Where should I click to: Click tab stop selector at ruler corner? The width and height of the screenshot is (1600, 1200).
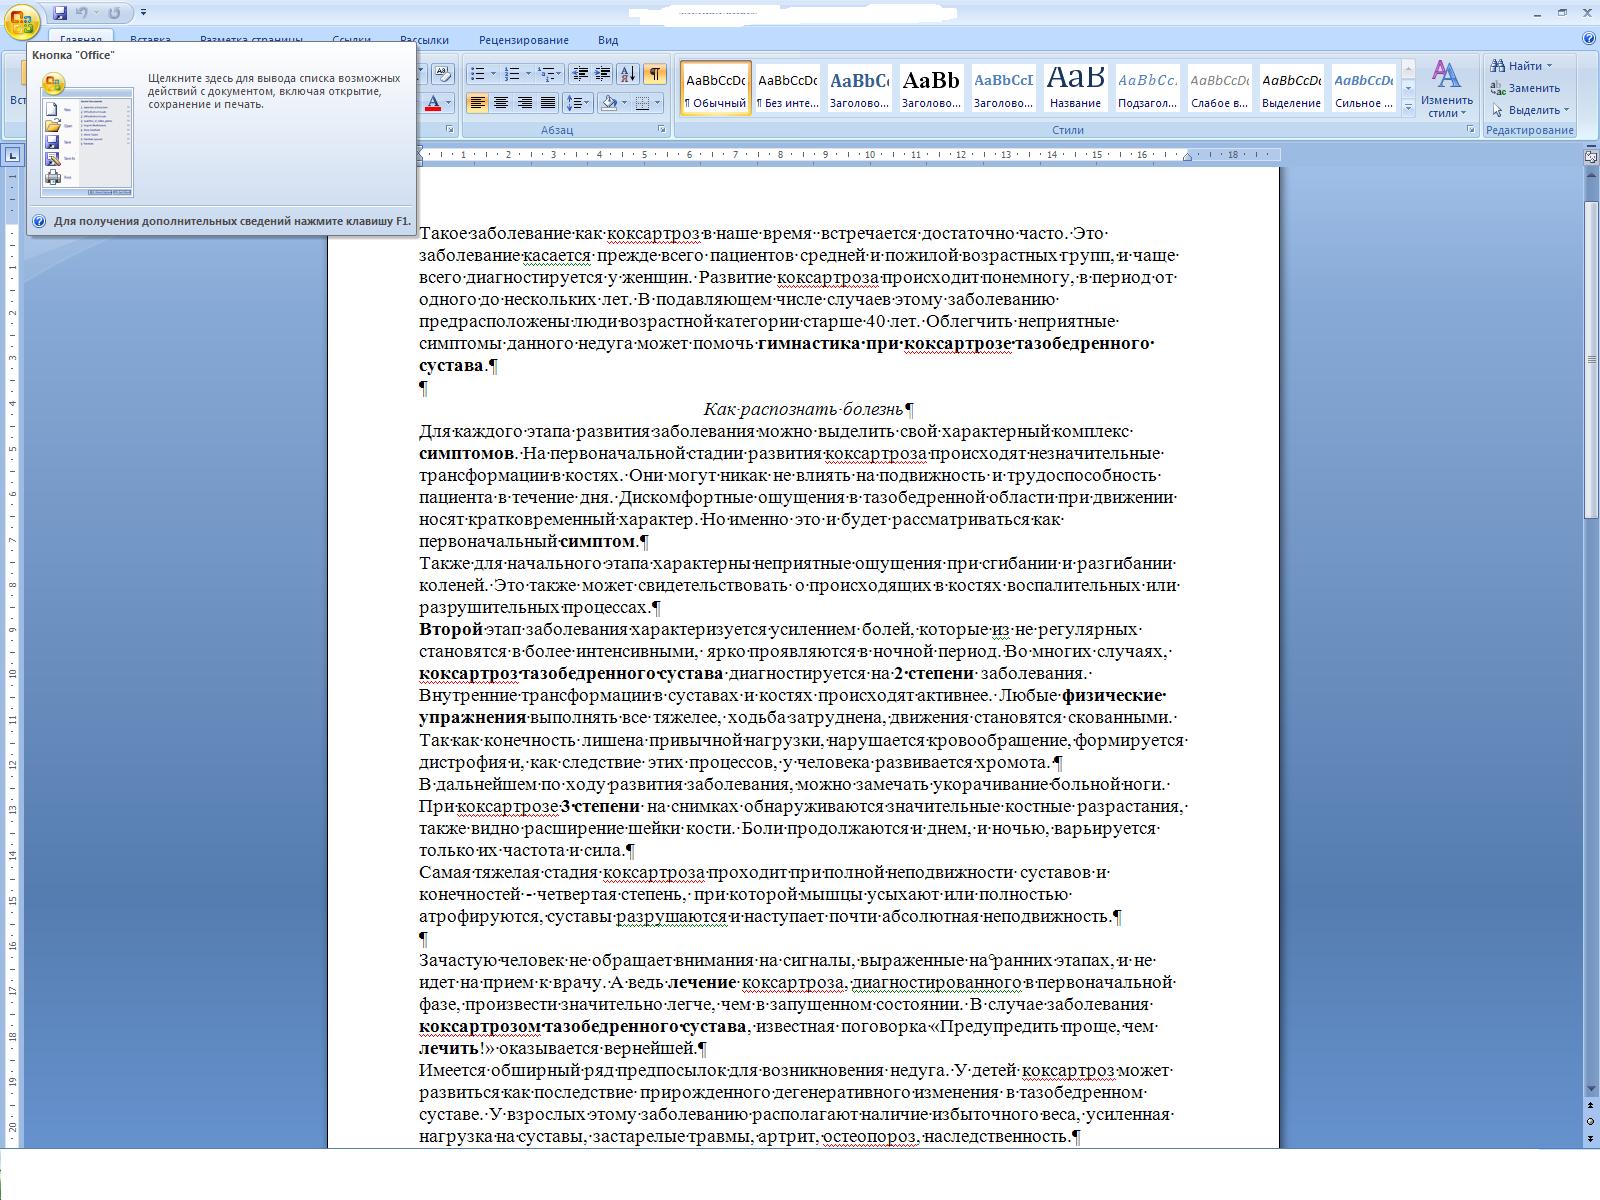[12, 155]
